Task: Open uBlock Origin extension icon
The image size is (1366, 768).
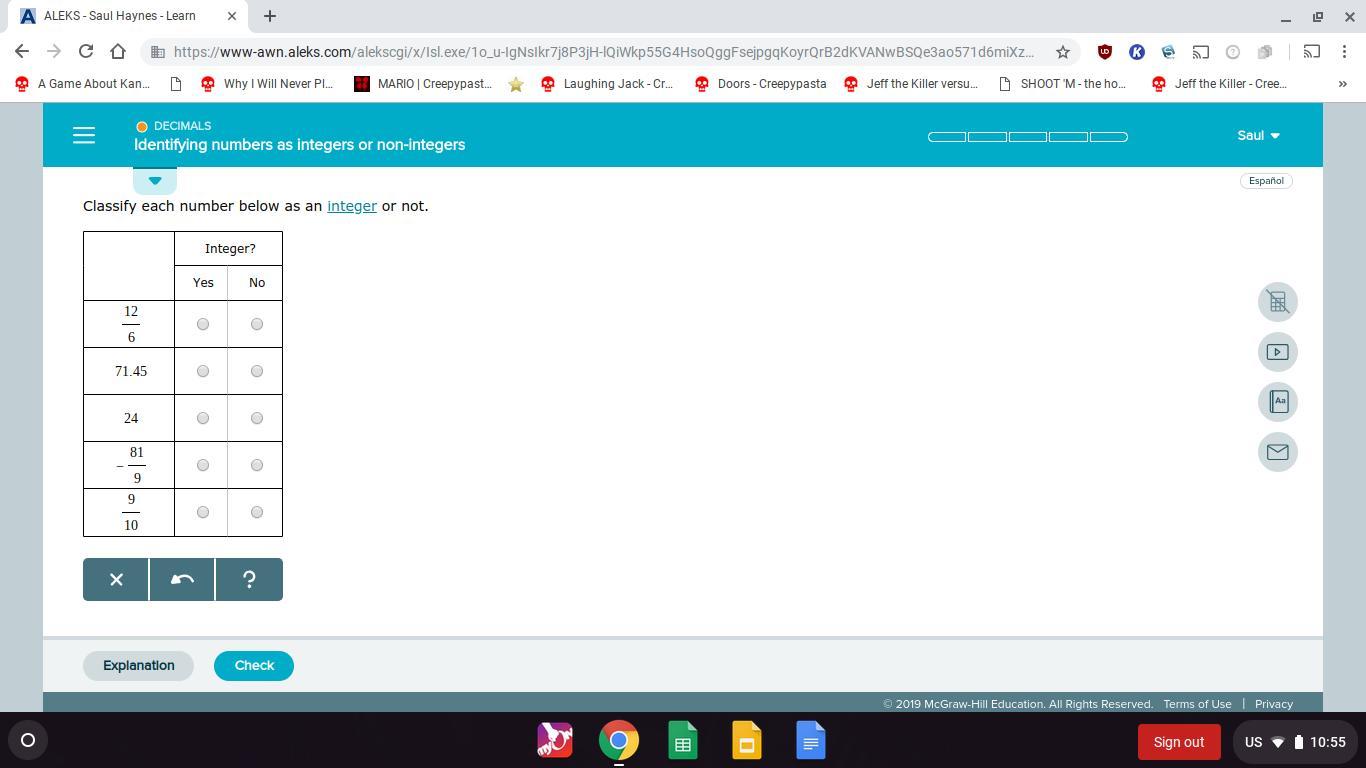Action: pos(1105,51)
